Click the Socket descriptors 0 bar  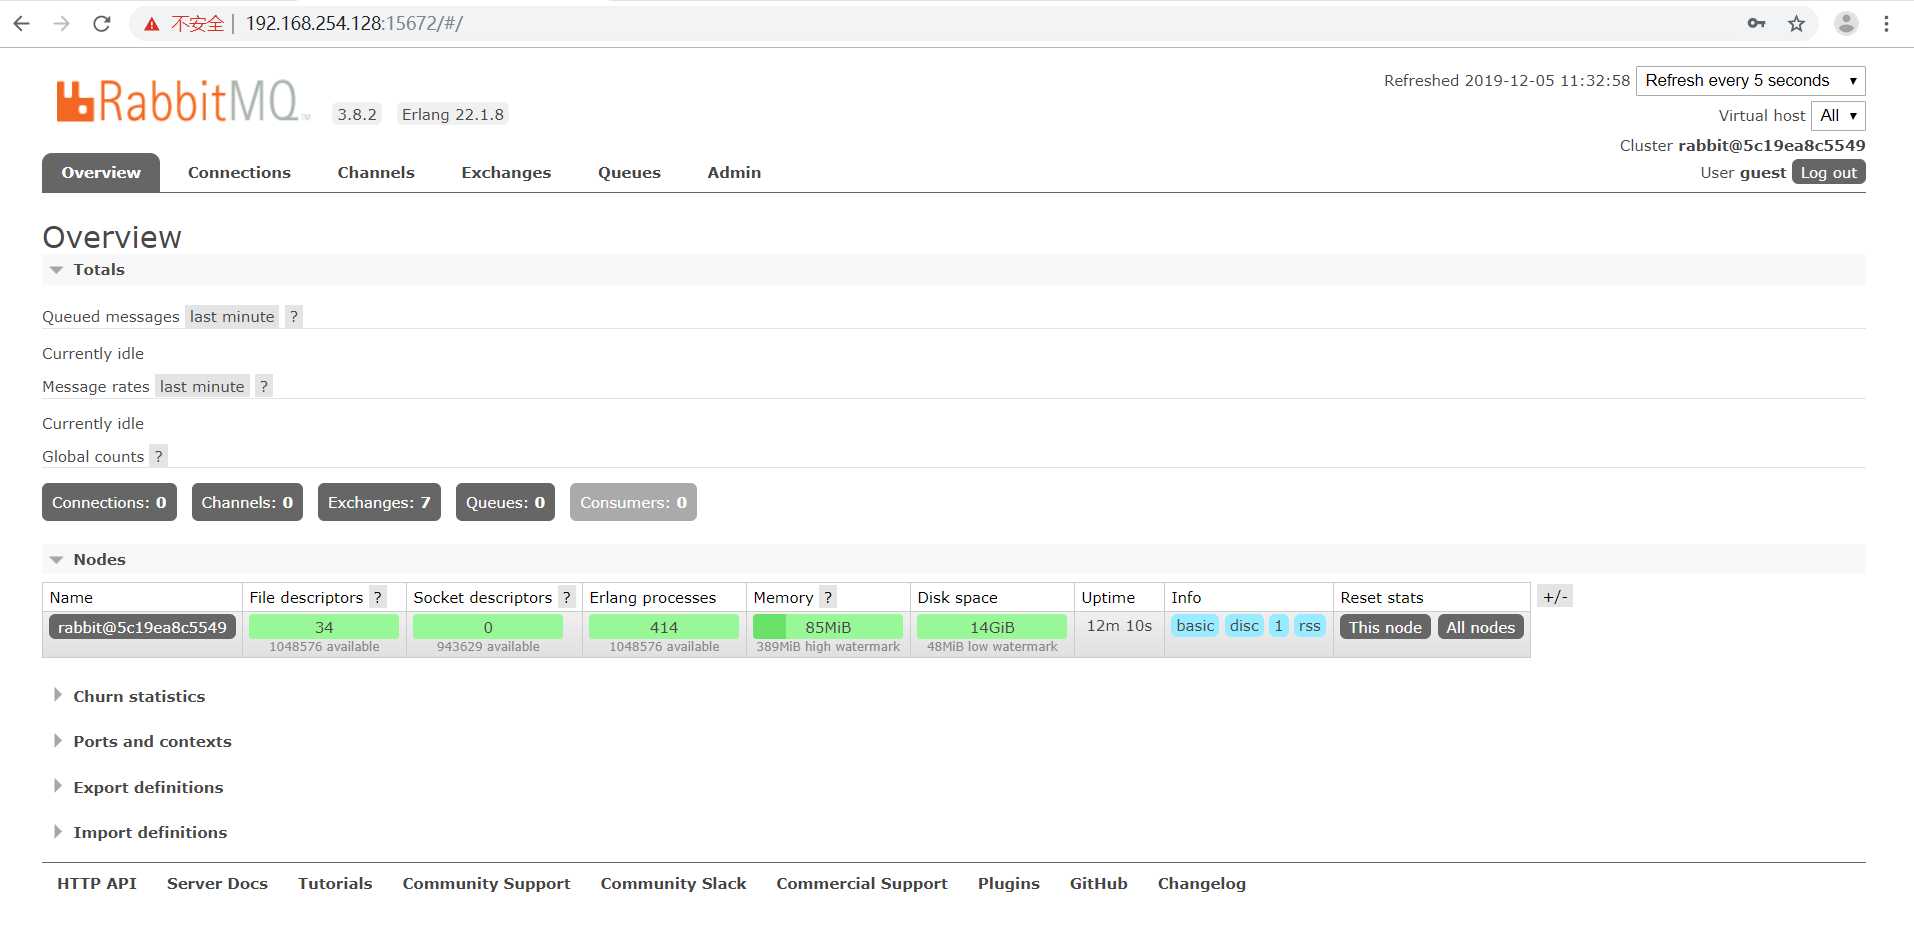click(488, 627)
